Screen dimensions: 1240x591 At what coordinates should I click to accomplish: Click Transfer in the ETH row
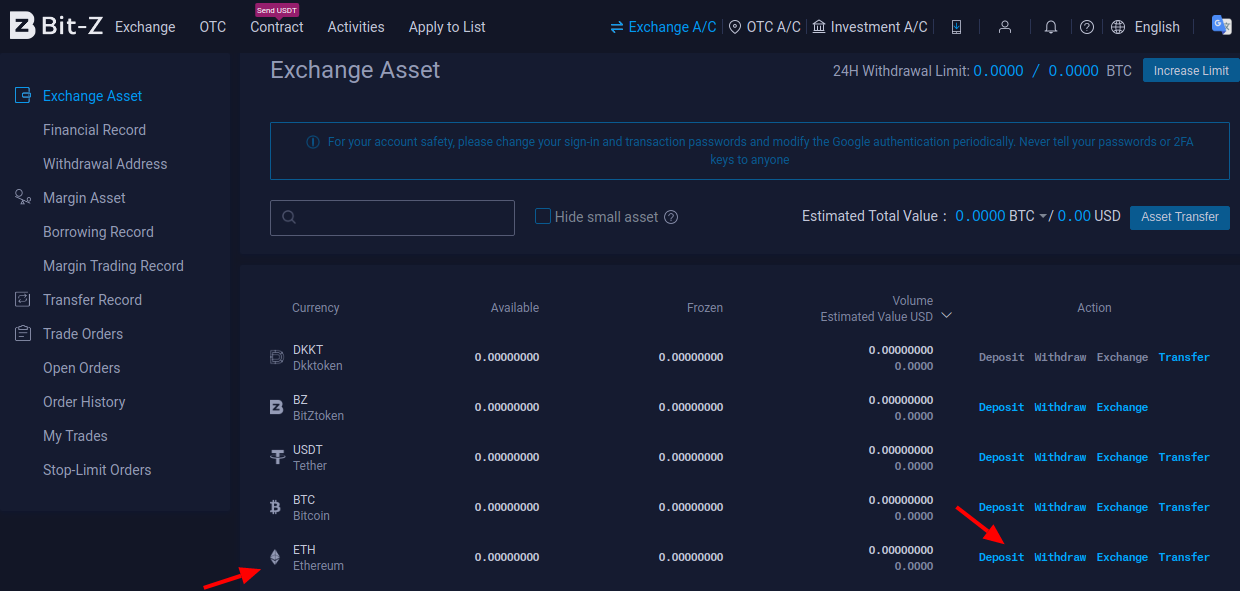click(1184, 557)
